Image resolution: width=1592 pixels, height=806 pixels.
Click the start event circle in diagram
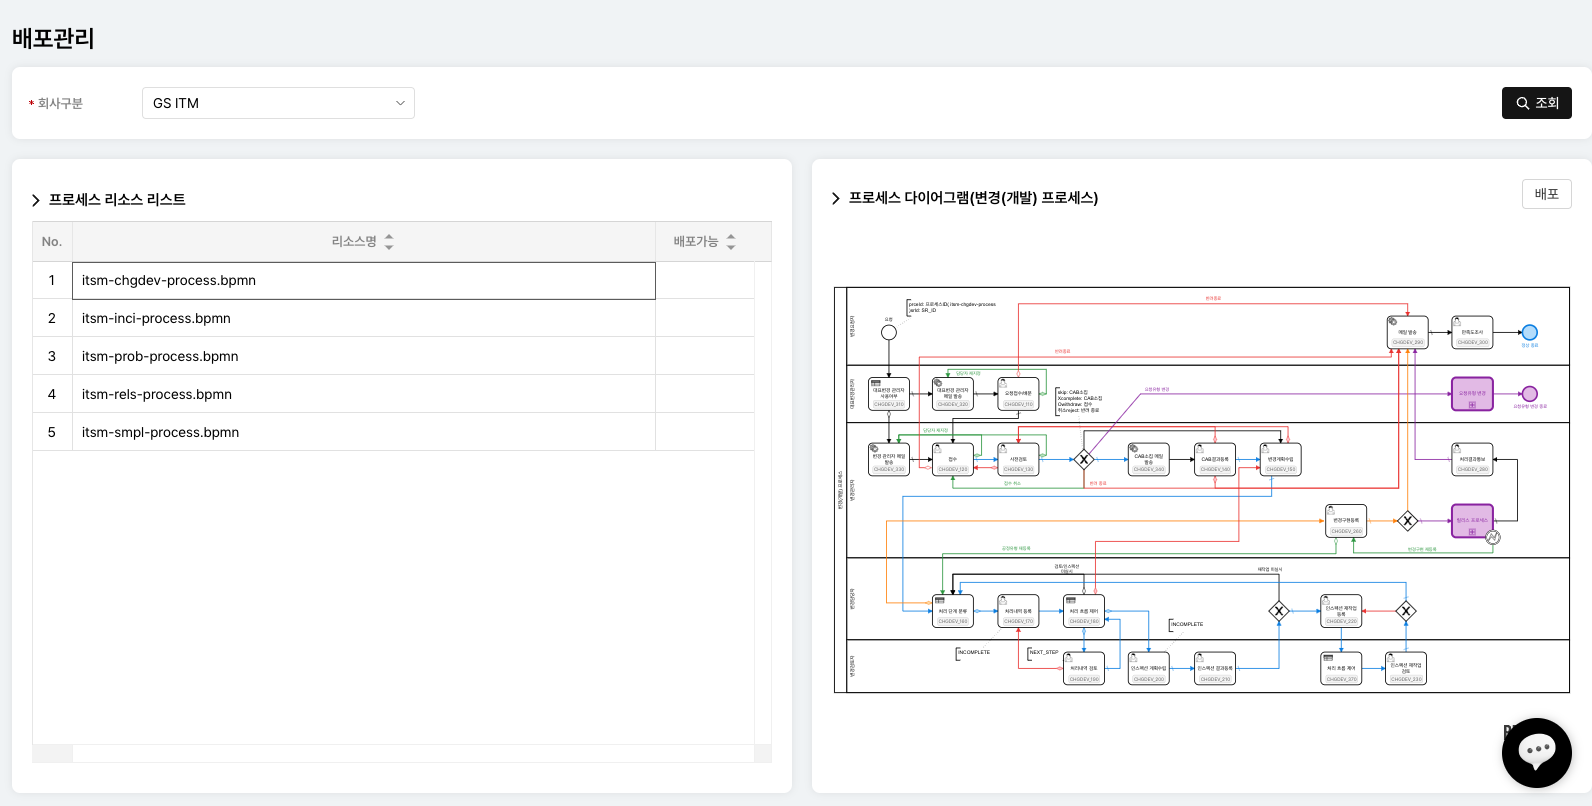pos(888,333)
